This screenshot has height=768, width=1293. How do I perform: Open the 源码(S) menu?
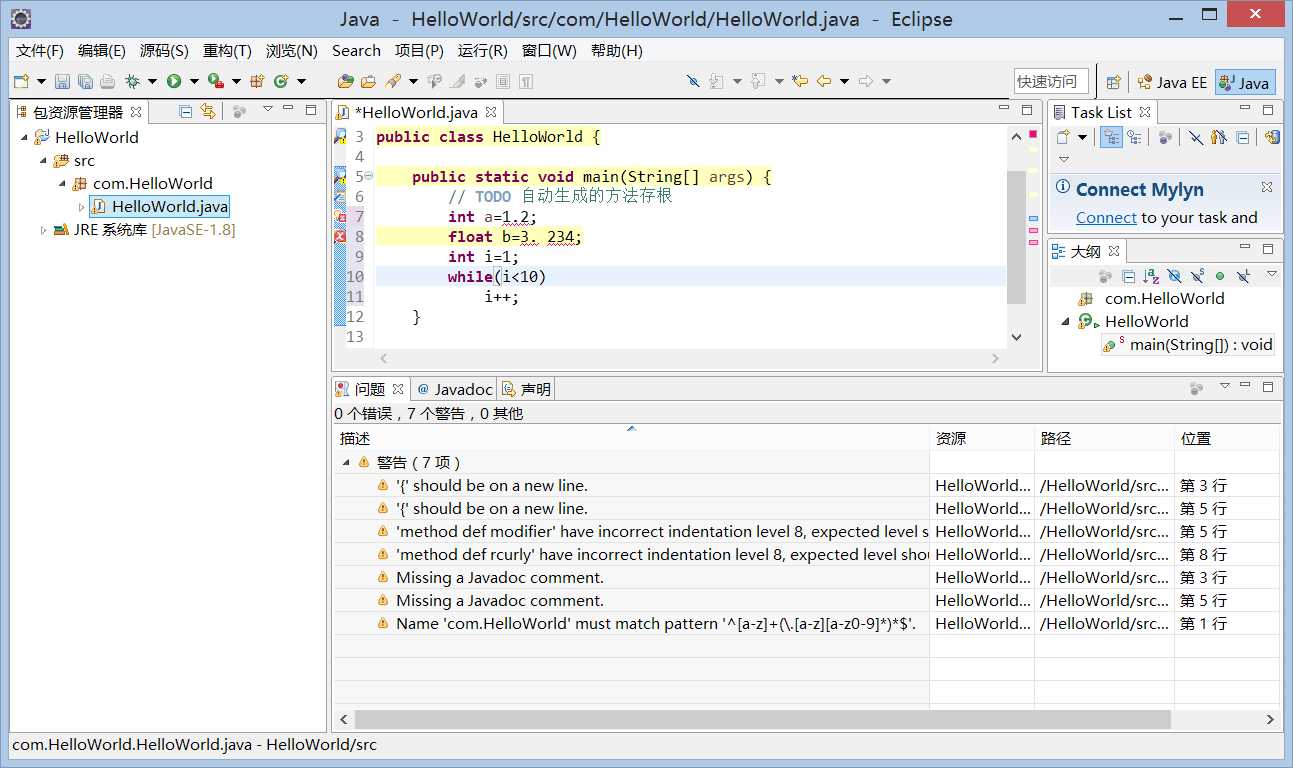[x=164, y=50]
